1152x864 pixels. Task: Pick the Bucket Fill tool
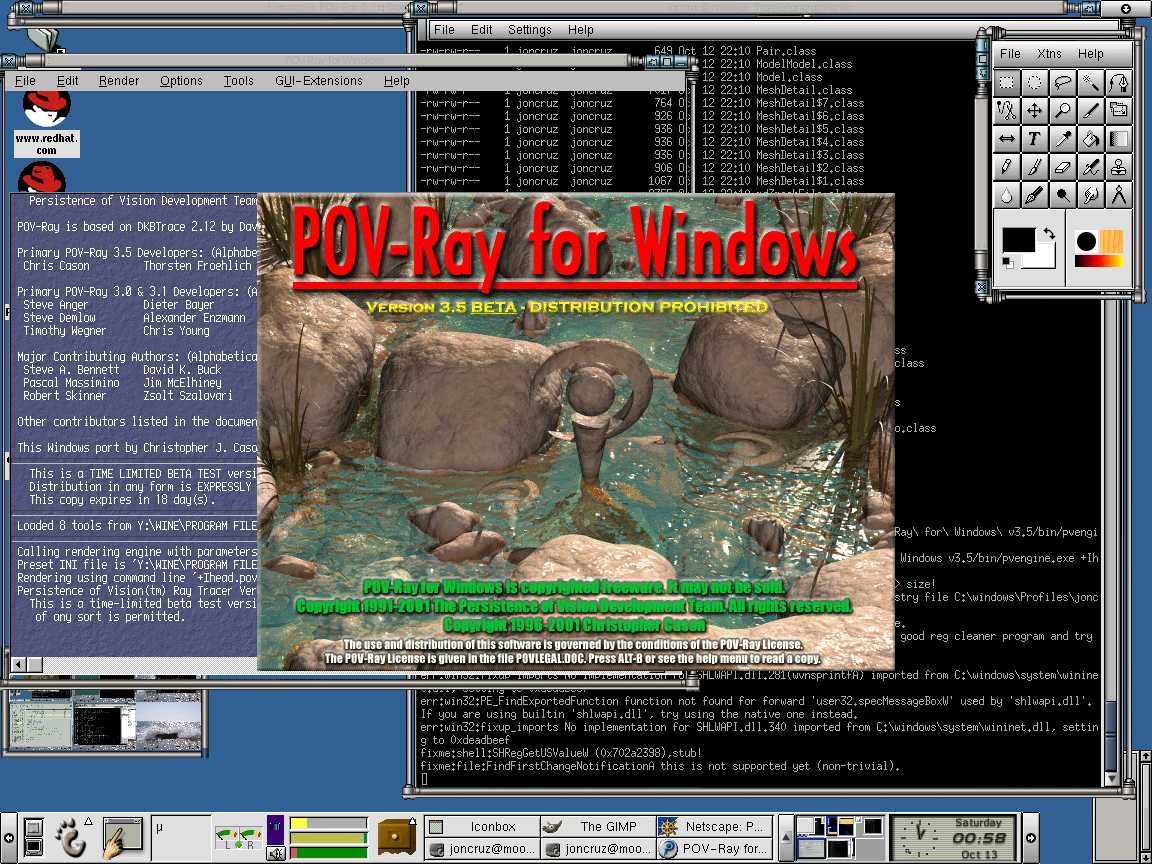(x=1091, y=139)
